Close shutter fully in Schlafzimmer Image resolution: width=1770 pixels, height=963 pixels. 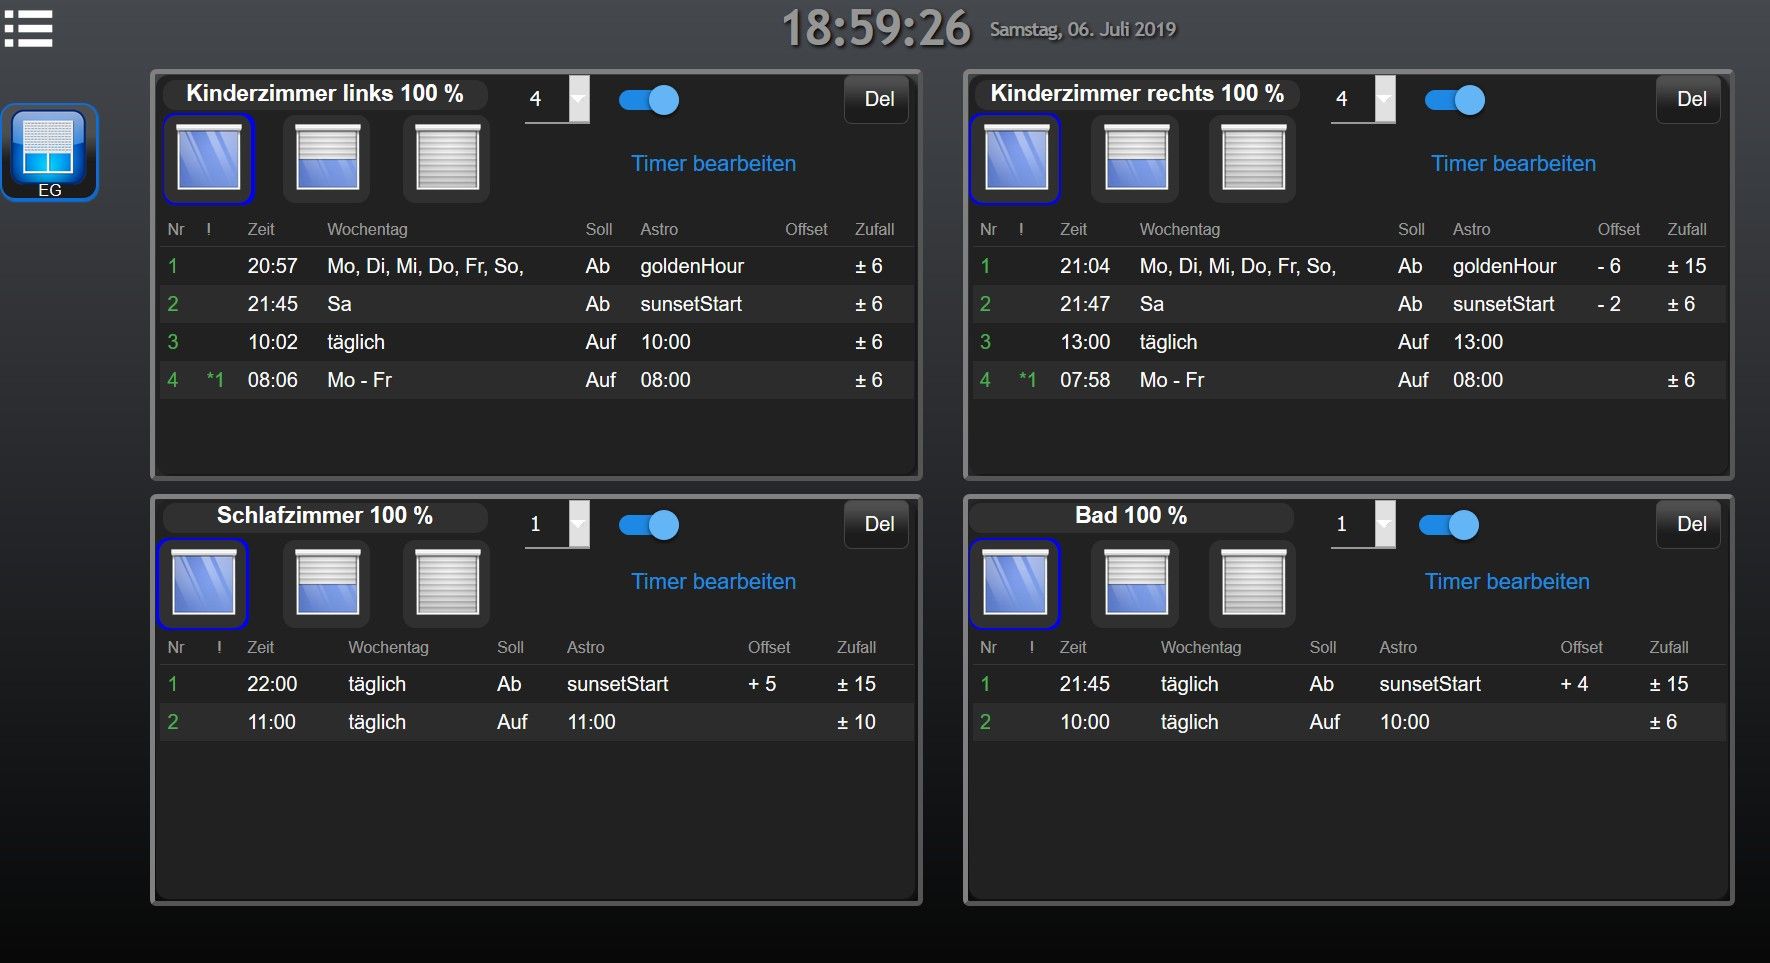coord(447,584)
